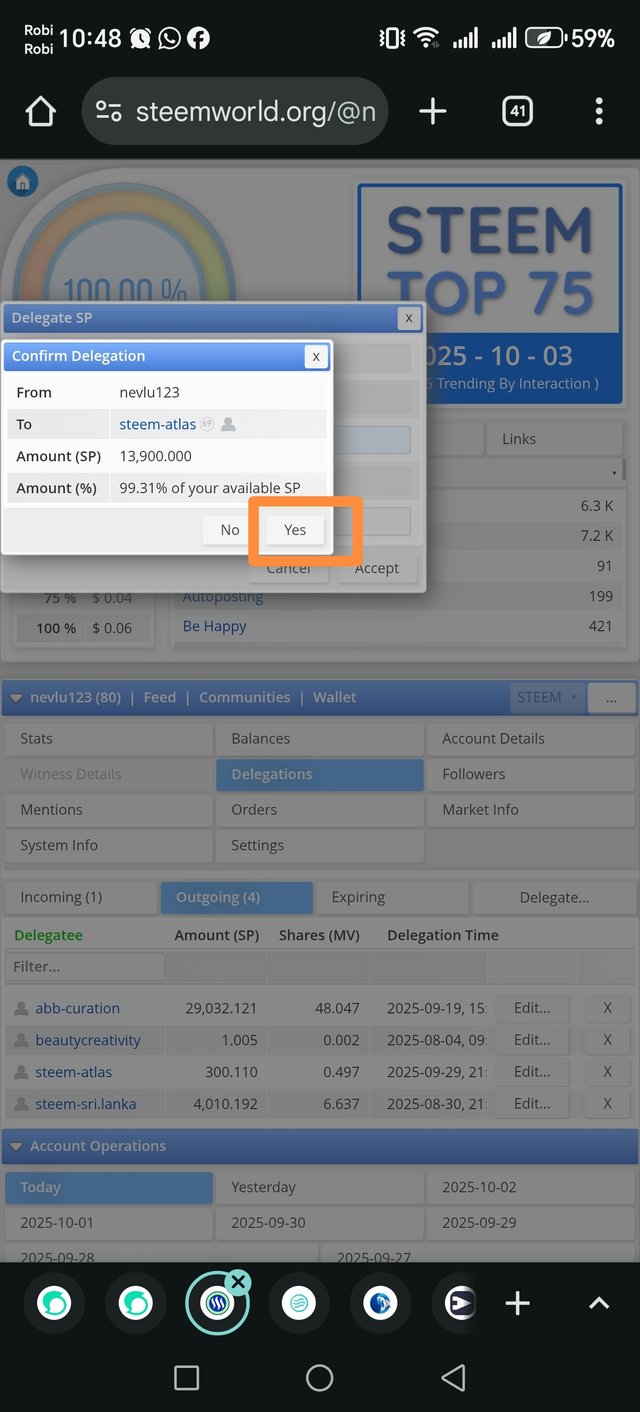
Task: Select the 100 % vote weight row
Action: pyautogui.click(x=84, y=628)
